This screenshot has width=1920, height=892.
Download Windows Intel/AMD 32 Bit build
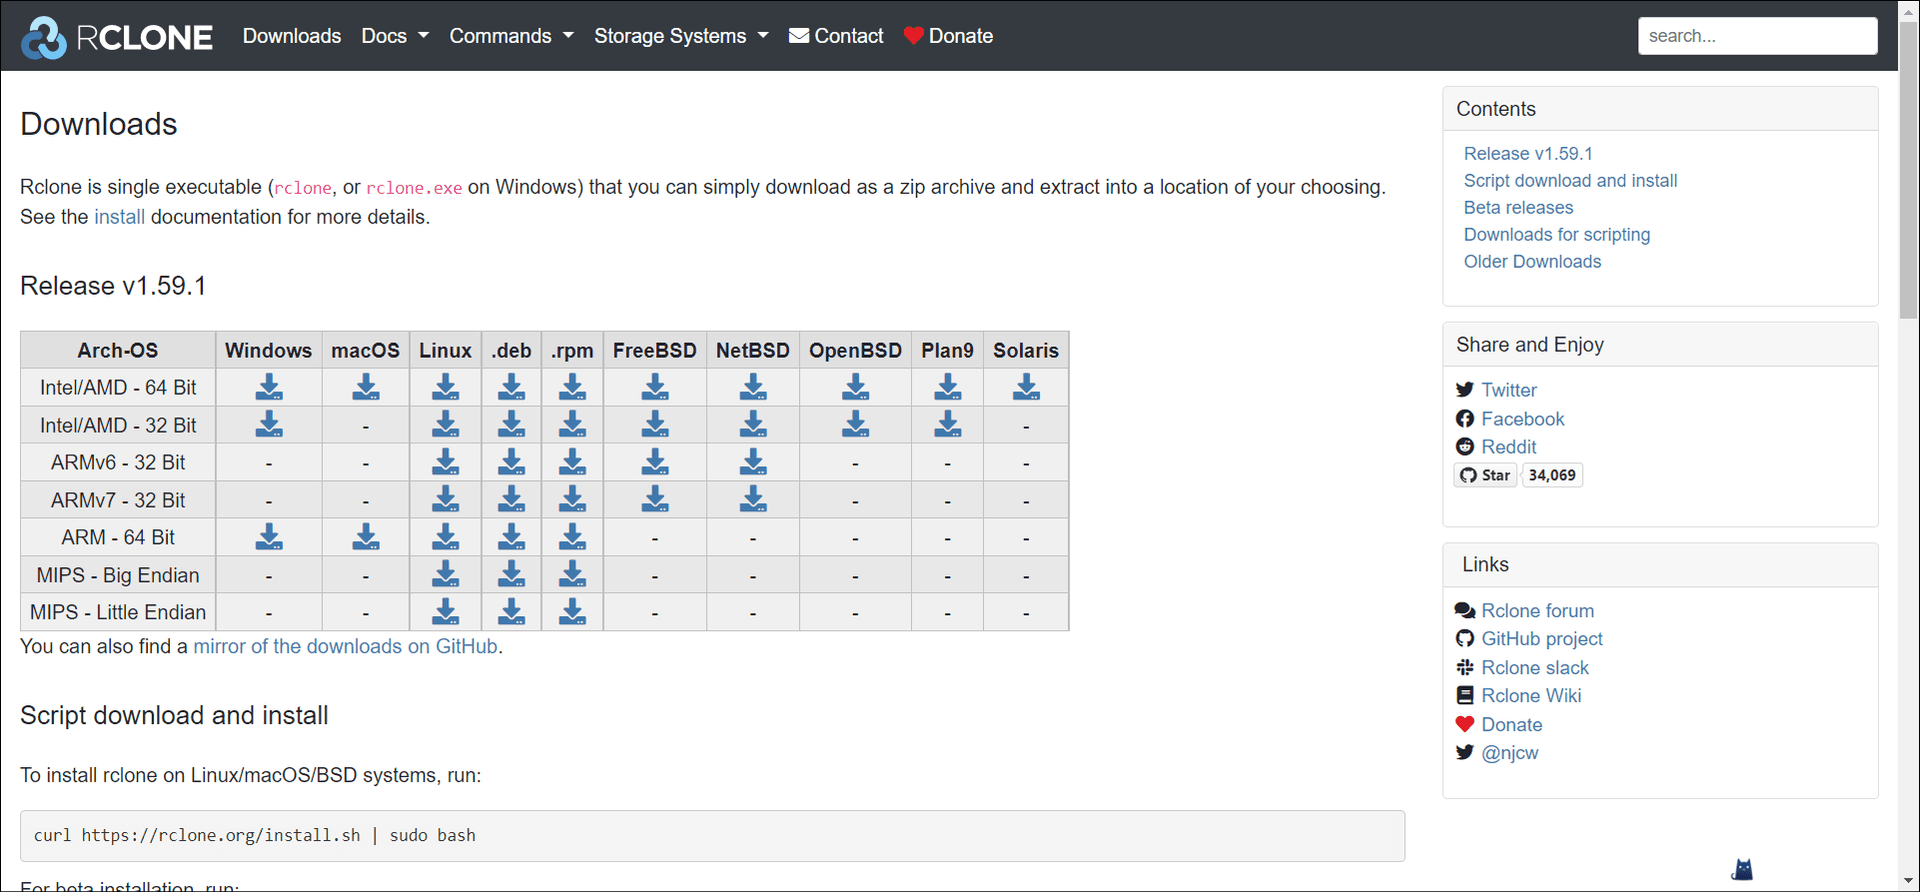269,424
